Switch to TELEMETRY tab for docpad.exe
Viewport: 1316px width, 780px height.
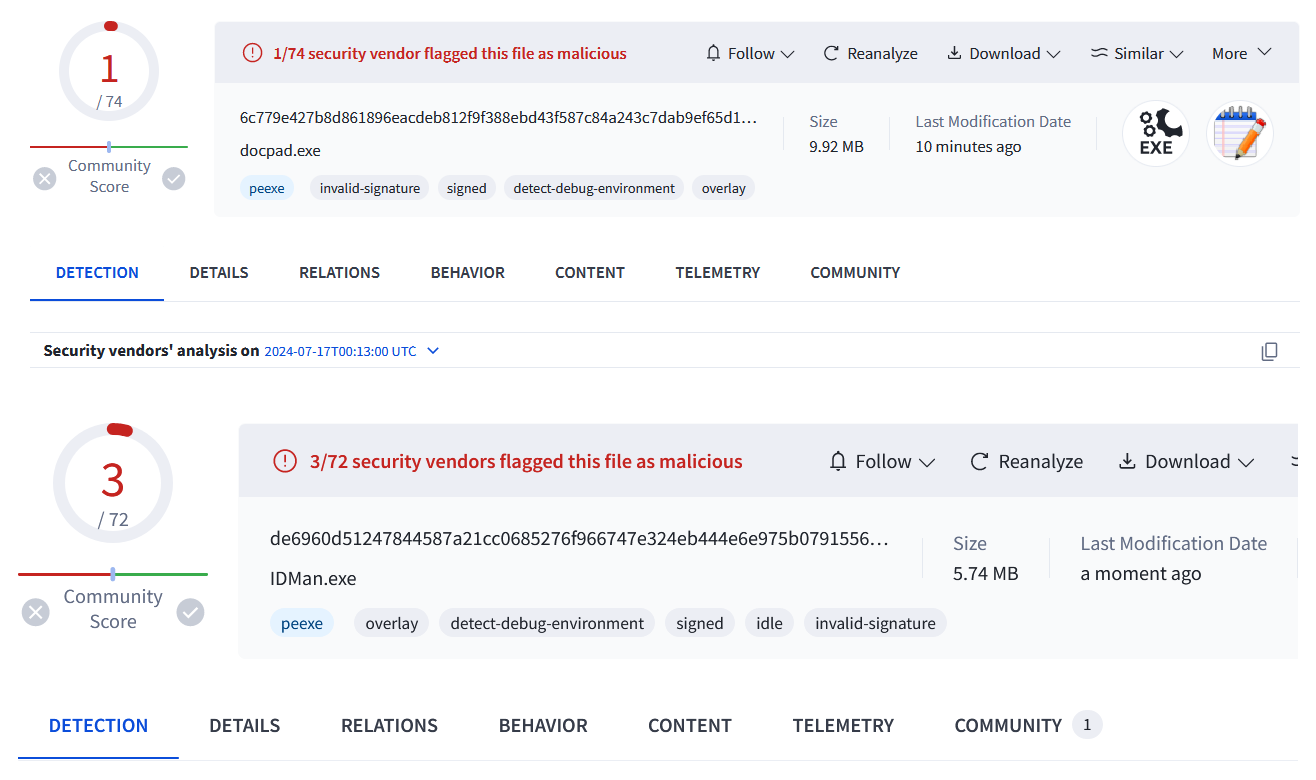click(718, 272)
